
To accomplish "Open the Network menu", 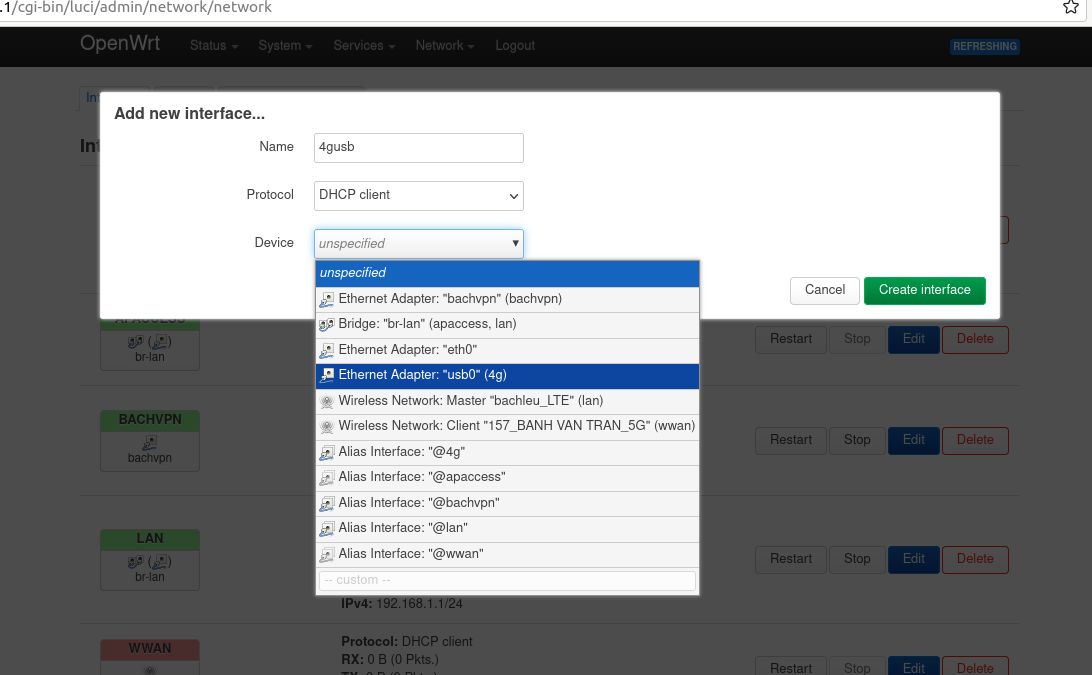I will tap(444, 46).
